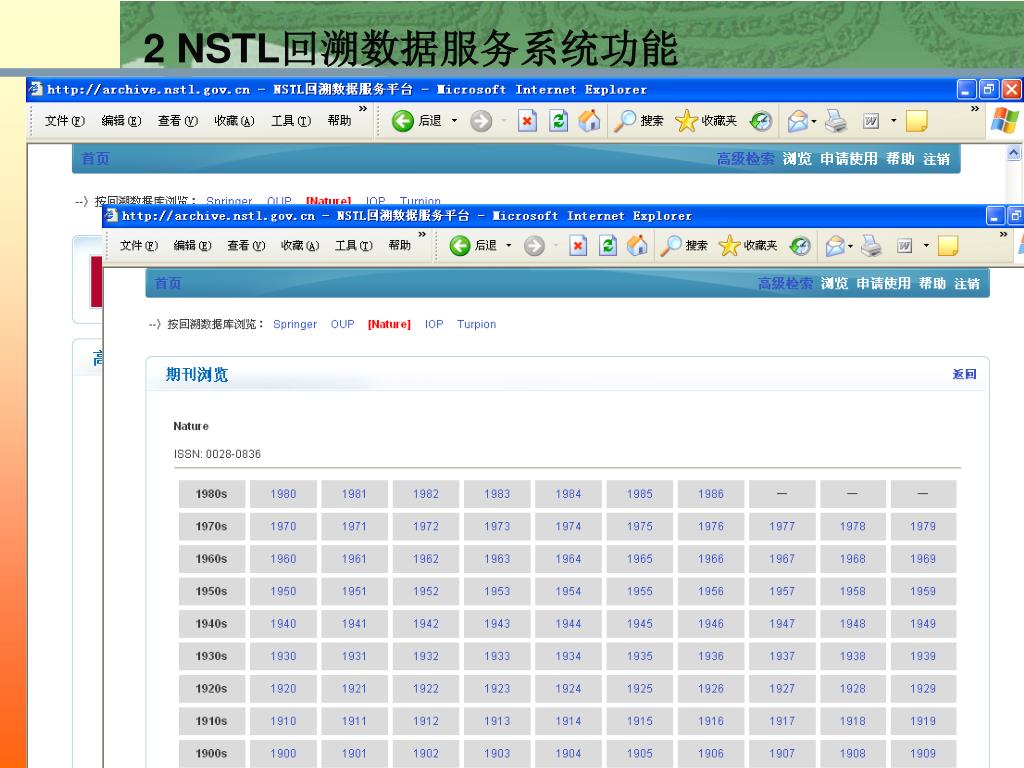The height and width of the screenshot is (768, 1024).
Task: Open Search (搜索) in the back window toolbar
Action: point(639,121)
